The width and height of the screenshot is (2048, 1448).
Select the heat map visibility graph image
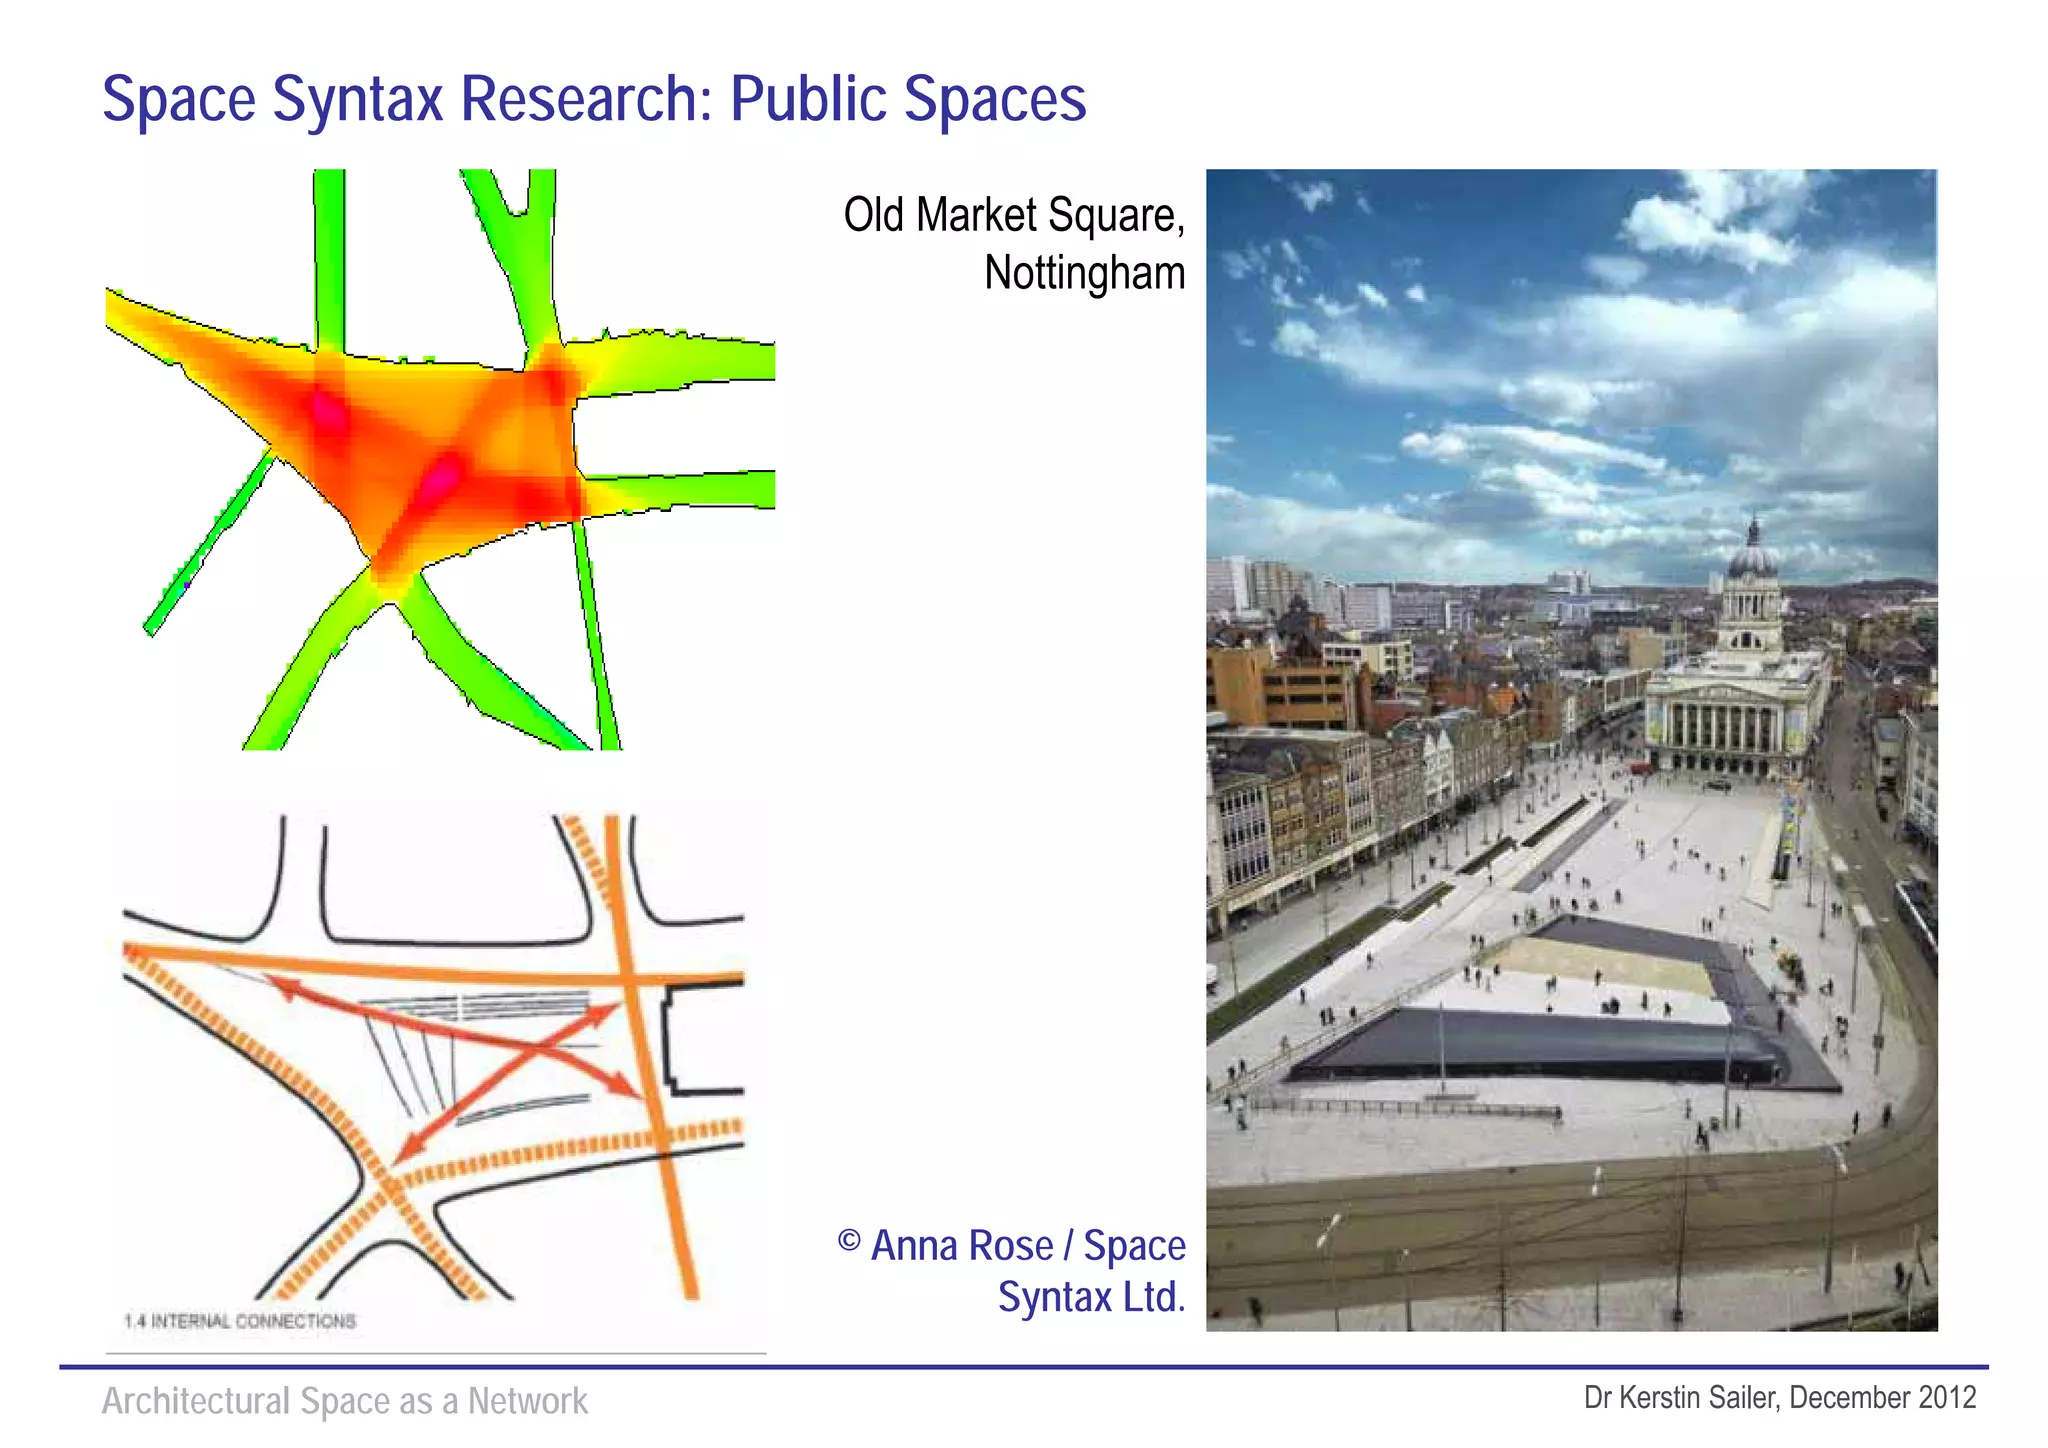[x=440, y=460]
